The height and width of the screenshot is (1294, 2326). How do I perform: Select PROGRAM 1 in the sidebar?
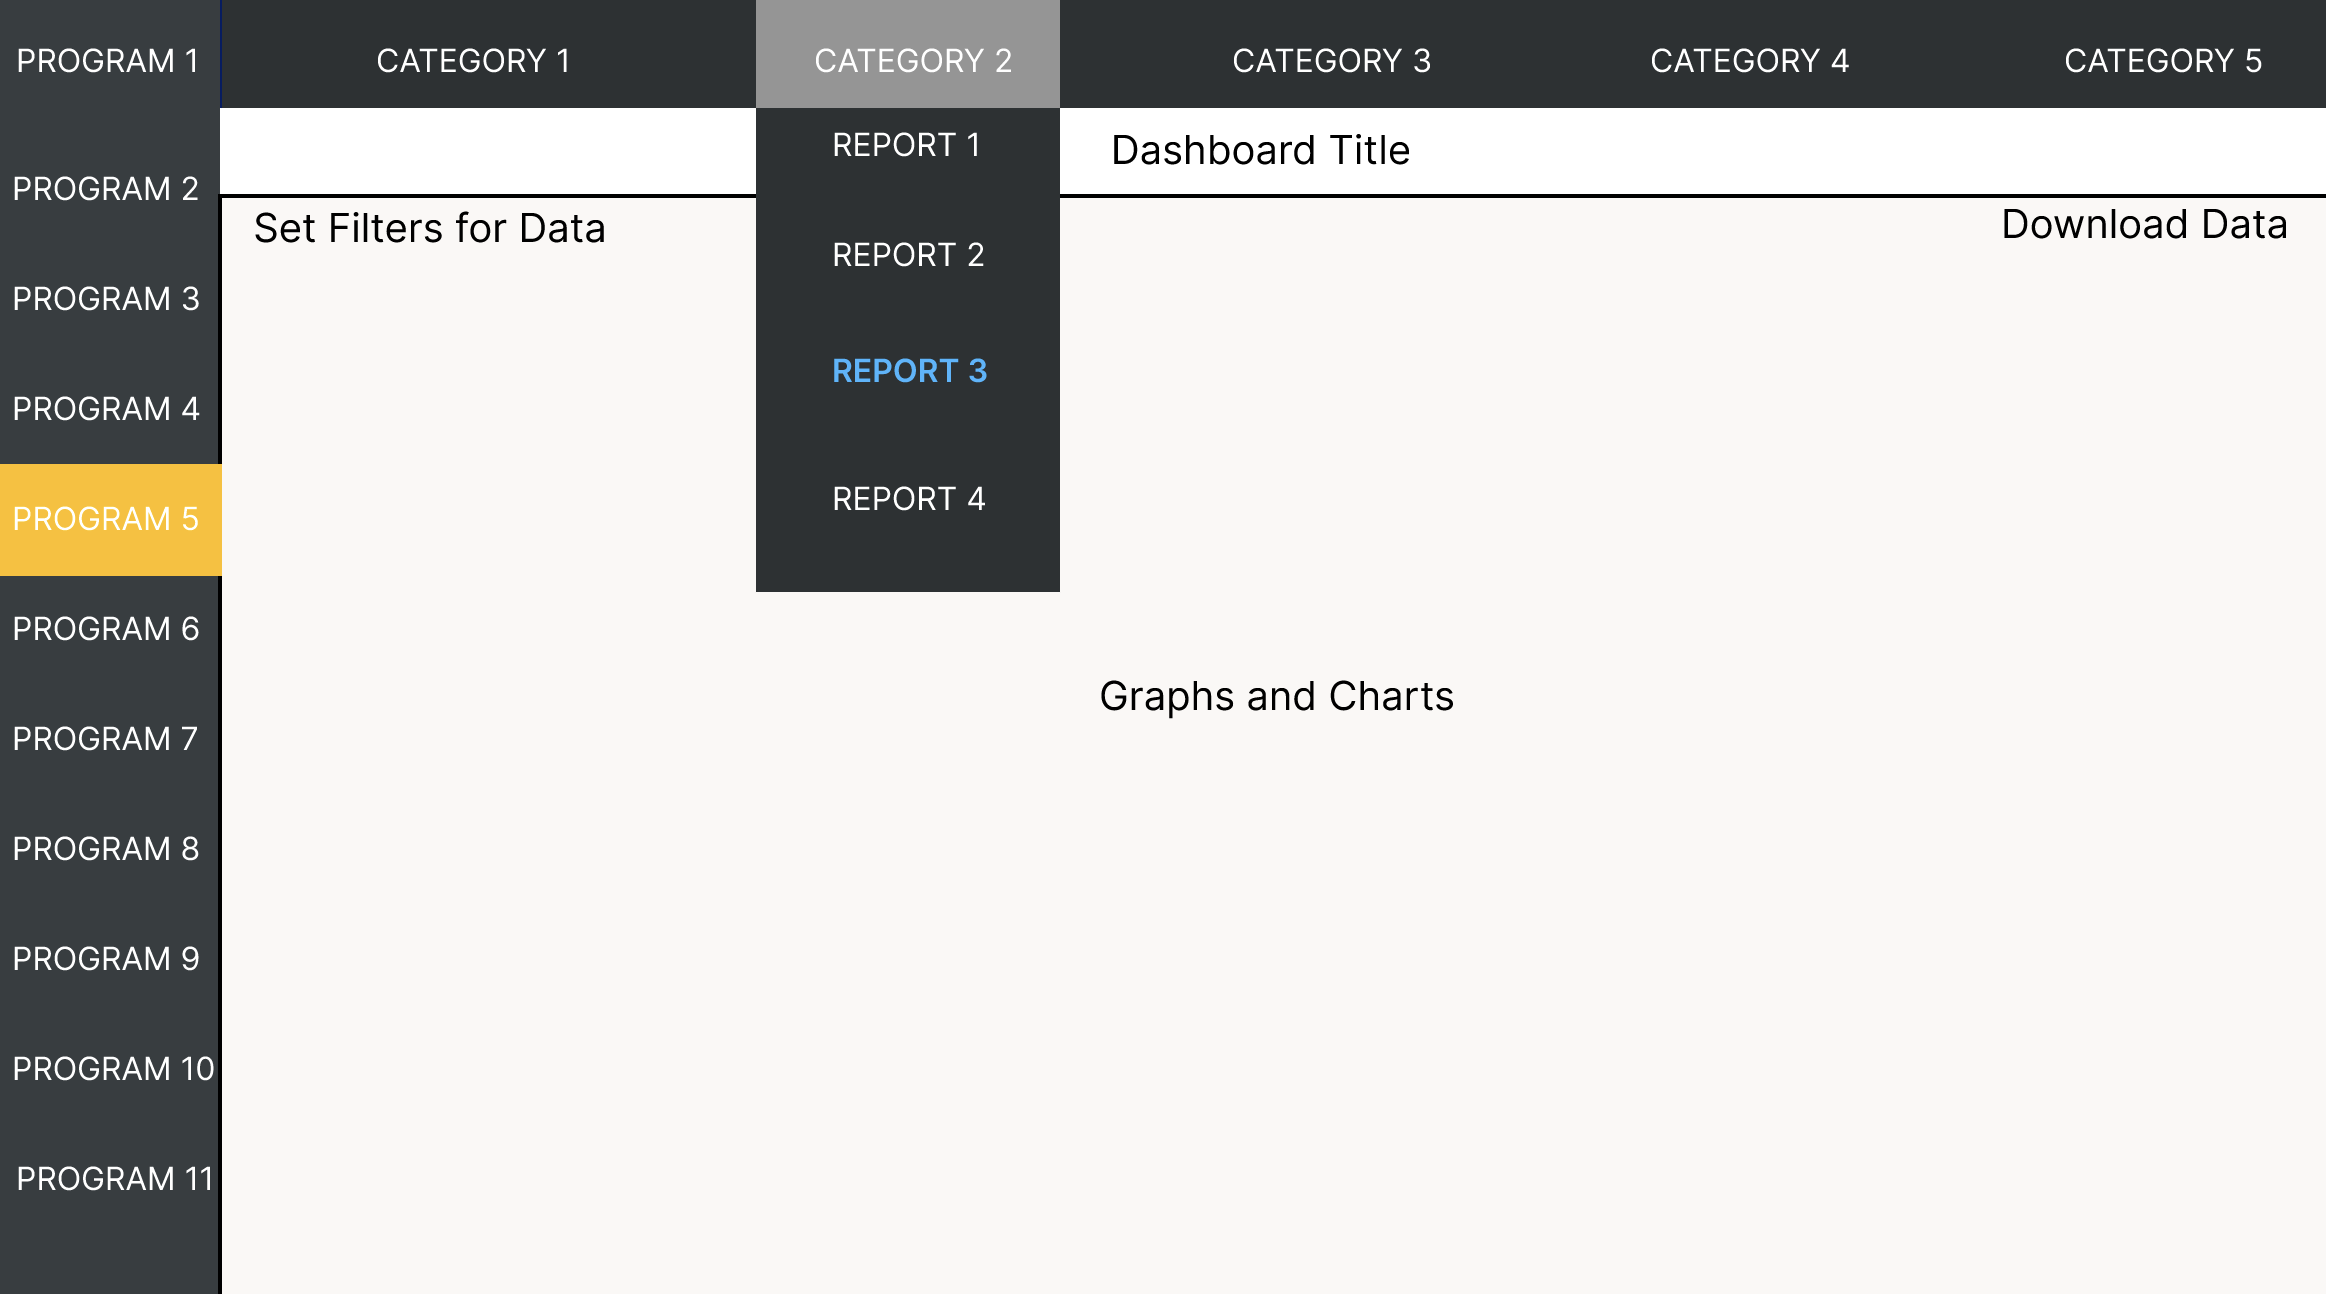[108, 61]
